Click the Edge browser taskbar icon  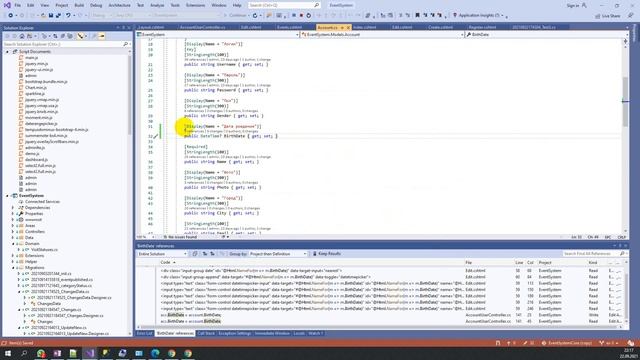[155, 353]
